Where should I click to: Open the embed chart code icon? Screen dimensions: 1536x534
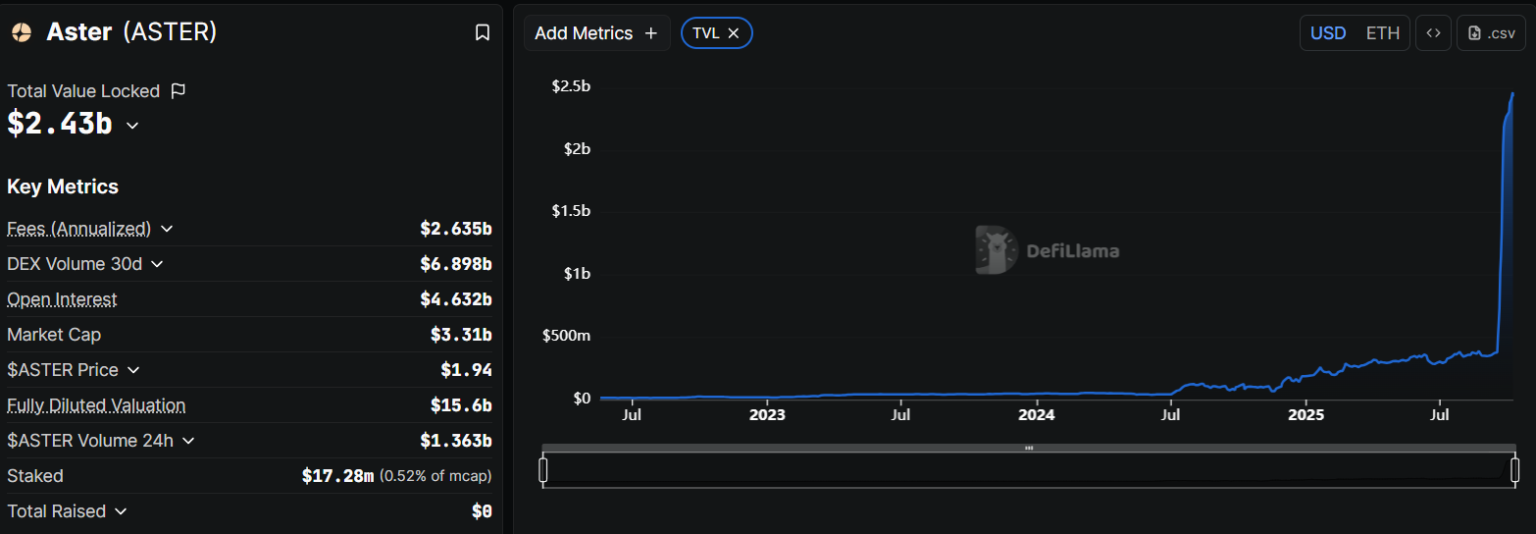coord(1433,33)
